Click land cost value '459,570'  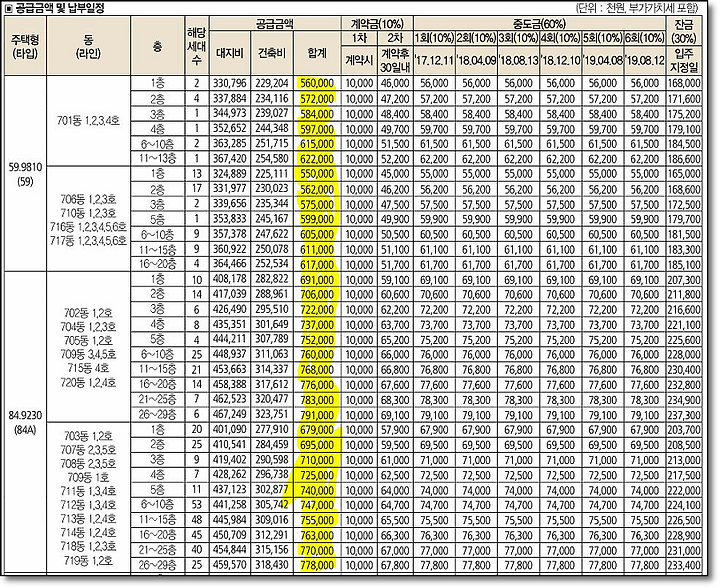pos(230,565)
